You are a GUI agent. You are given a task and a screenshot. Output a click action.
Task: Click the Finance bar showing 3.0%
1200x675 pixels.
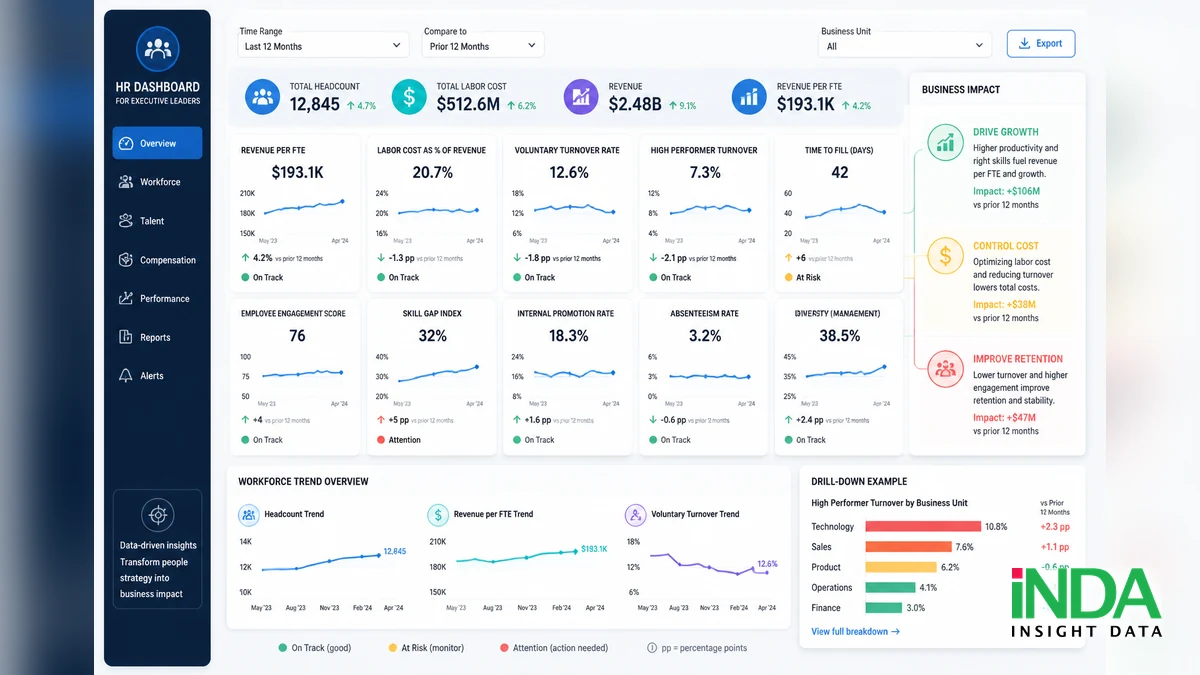click(x=883, y=608)
